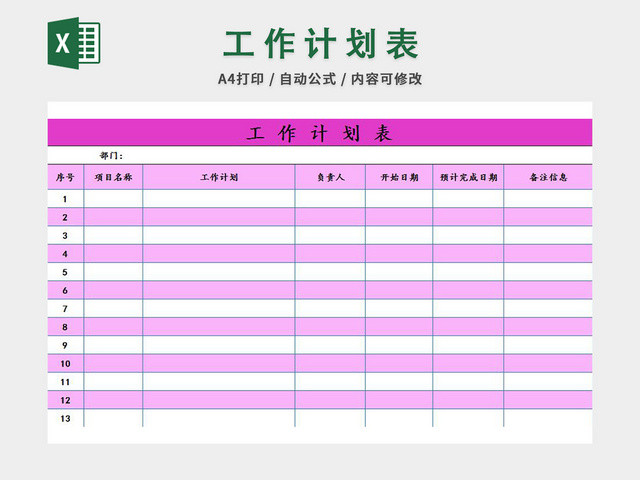
Task: Click row number 11 cell
Action: click(66, 382)
